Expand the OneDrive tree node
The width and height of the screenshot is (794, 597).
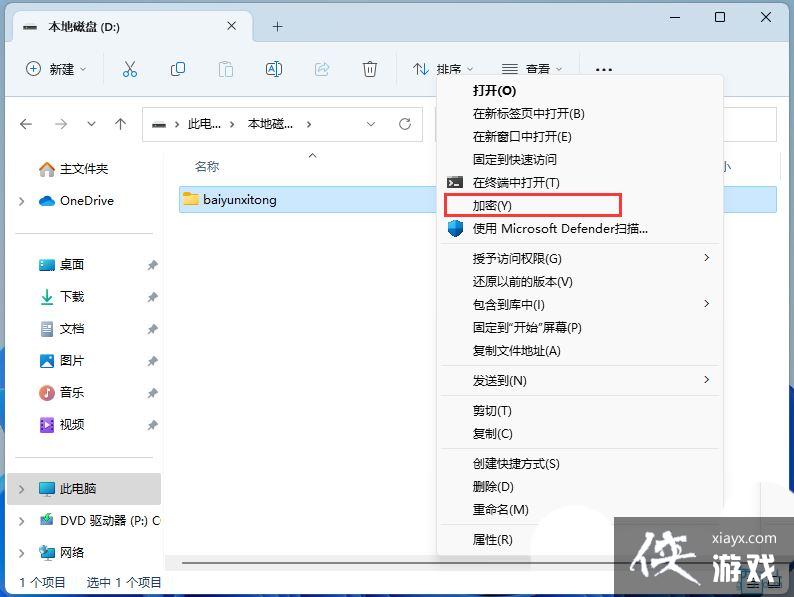[x=21, y=202]
